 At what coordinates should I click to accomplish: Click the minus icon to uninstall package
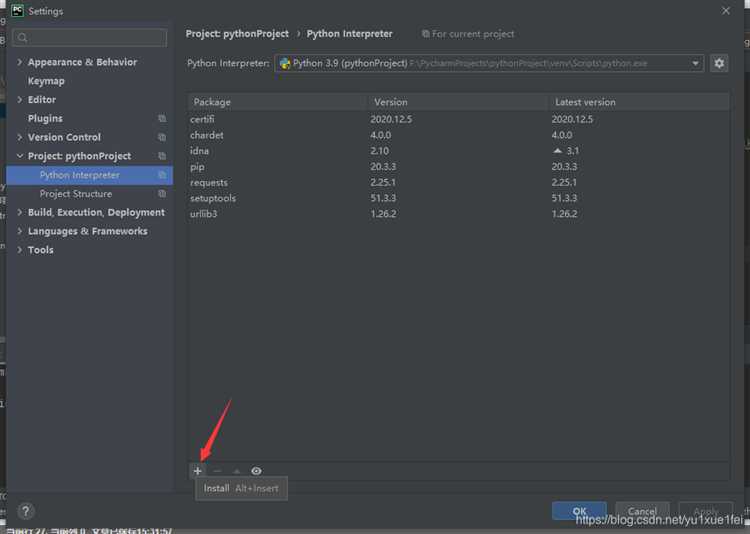pos(217,471)
